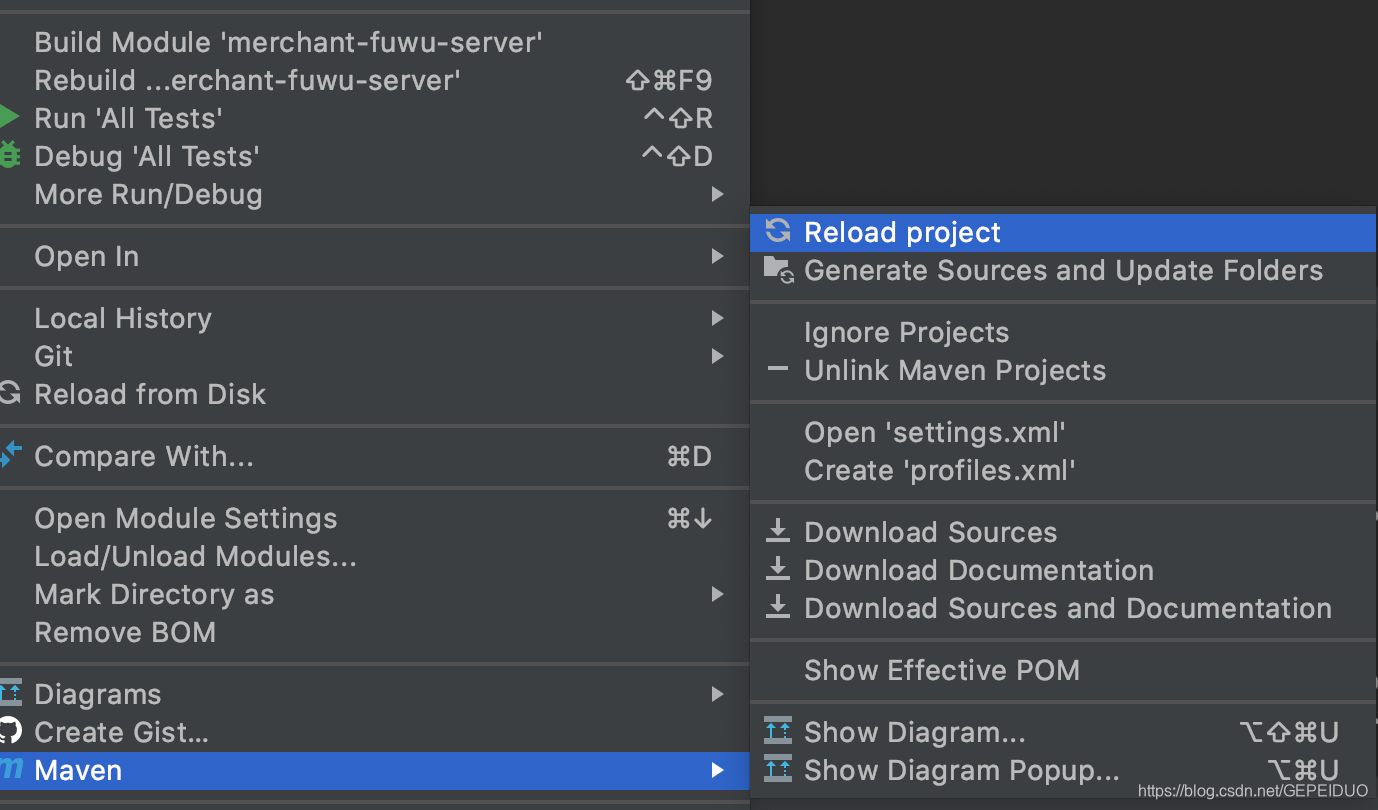Choose Ignore Projects
The width and height of the screenshot is (1378, 810).
1063,332
